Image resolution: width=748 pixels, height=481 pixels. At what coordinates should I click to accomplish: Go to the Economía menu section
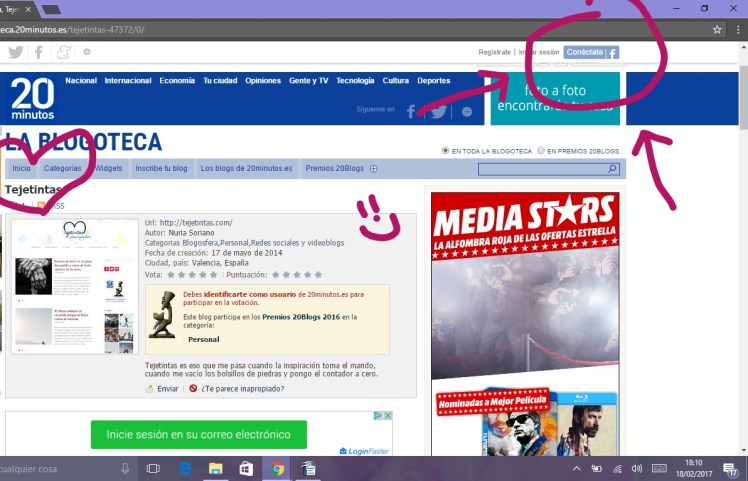[x=177, y=80]
